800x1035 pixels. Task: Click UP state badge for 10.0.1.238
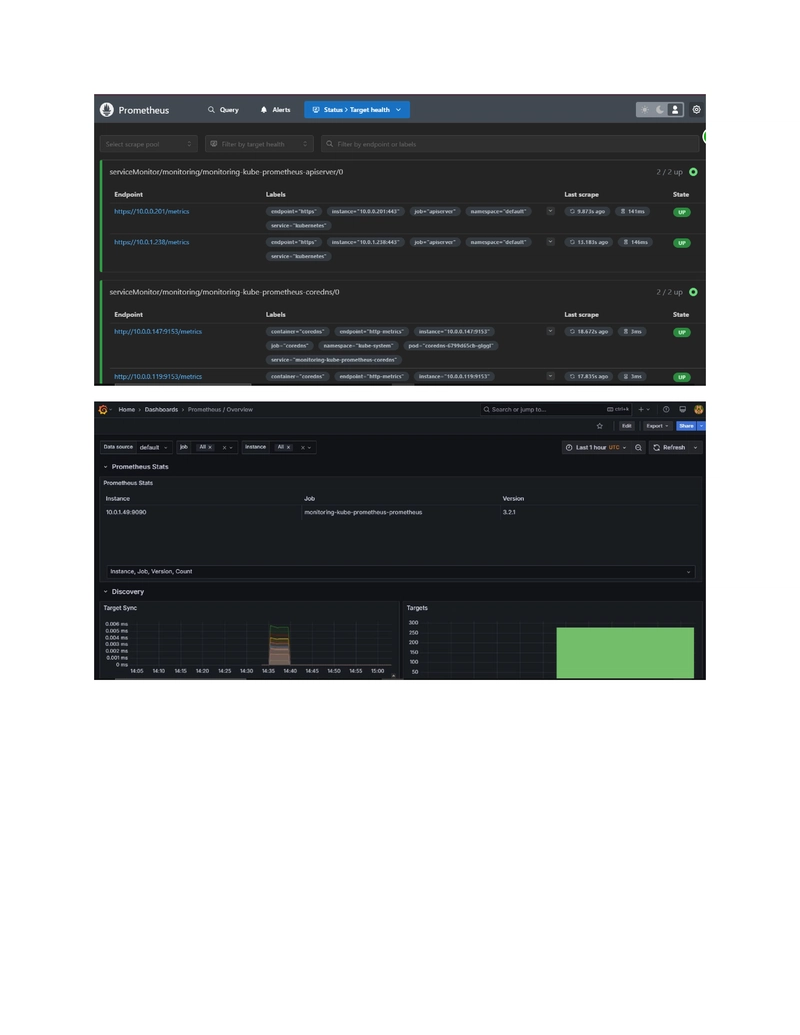682,243
